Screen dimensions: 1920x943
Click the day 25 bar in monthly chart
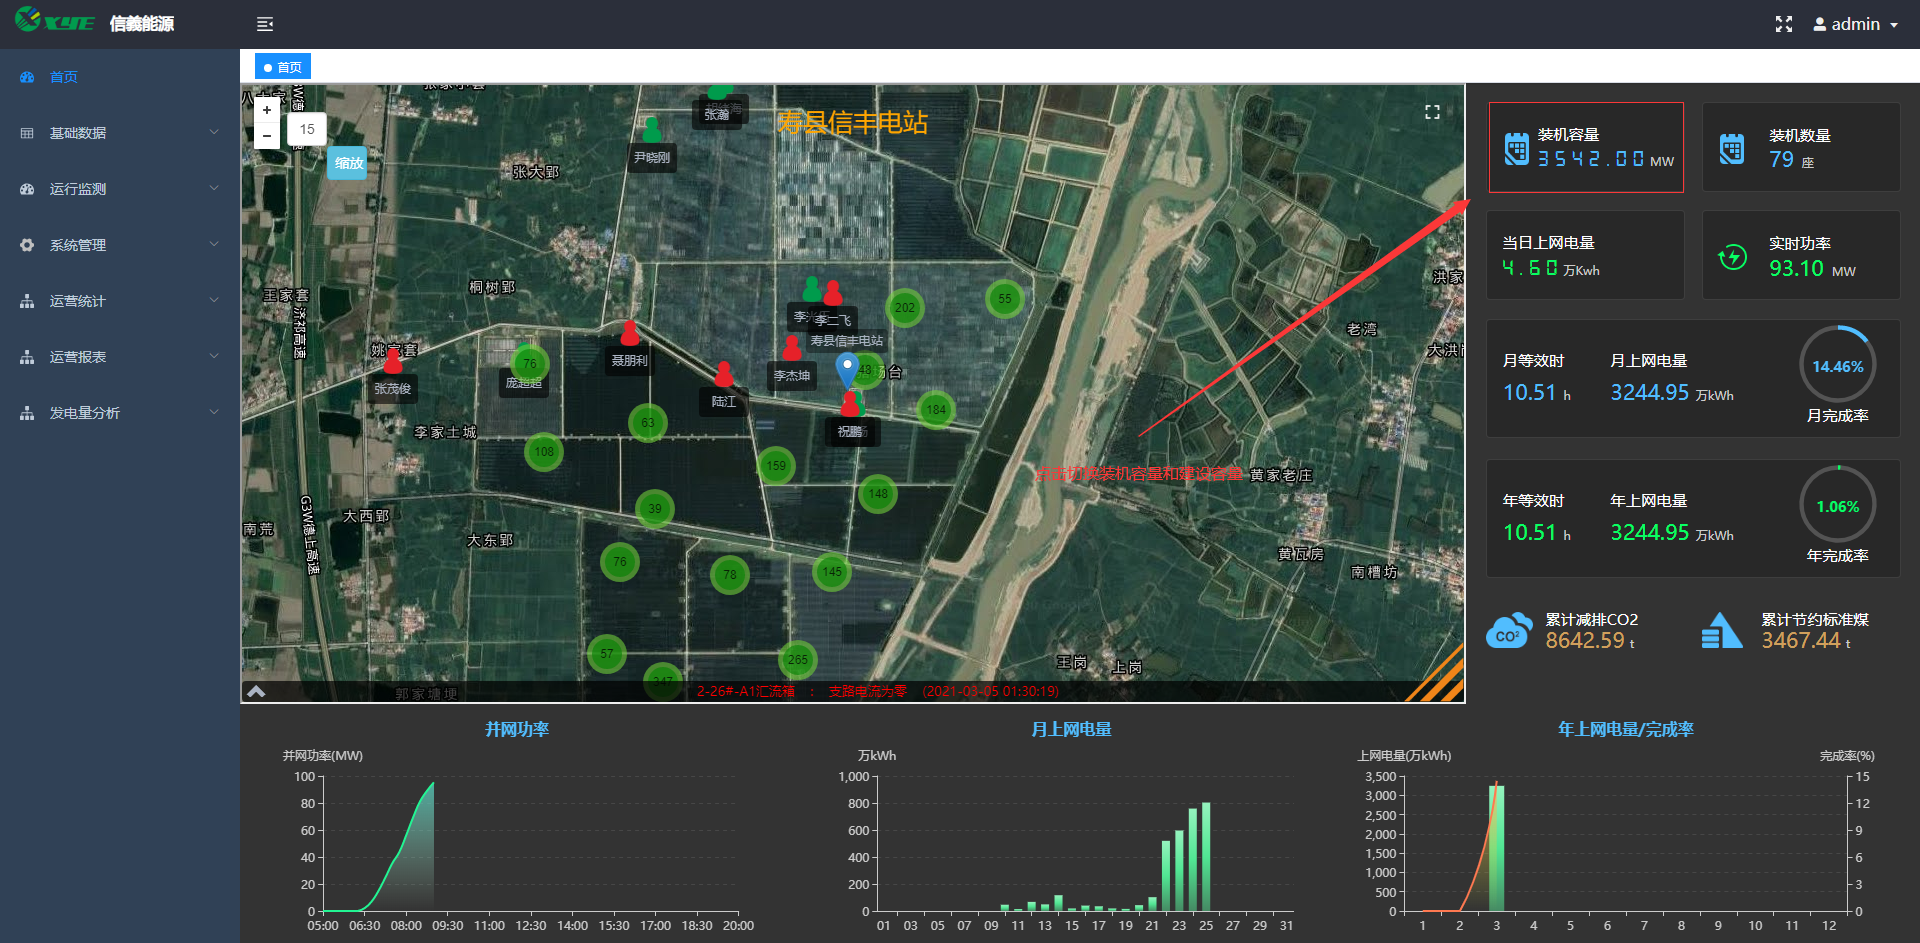(x=1206, y=856)
